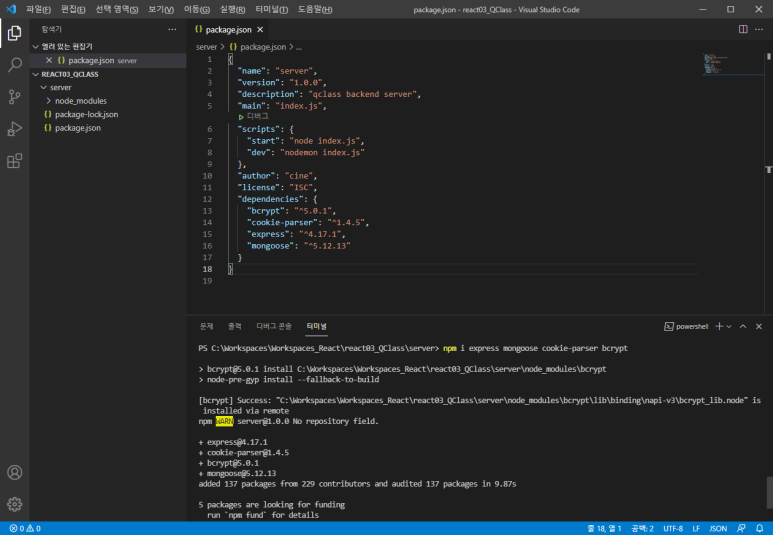Image resolution: width=773 pixels, height=535 pixels.
Task: Change JSON language mode
Action: (718, 529)
